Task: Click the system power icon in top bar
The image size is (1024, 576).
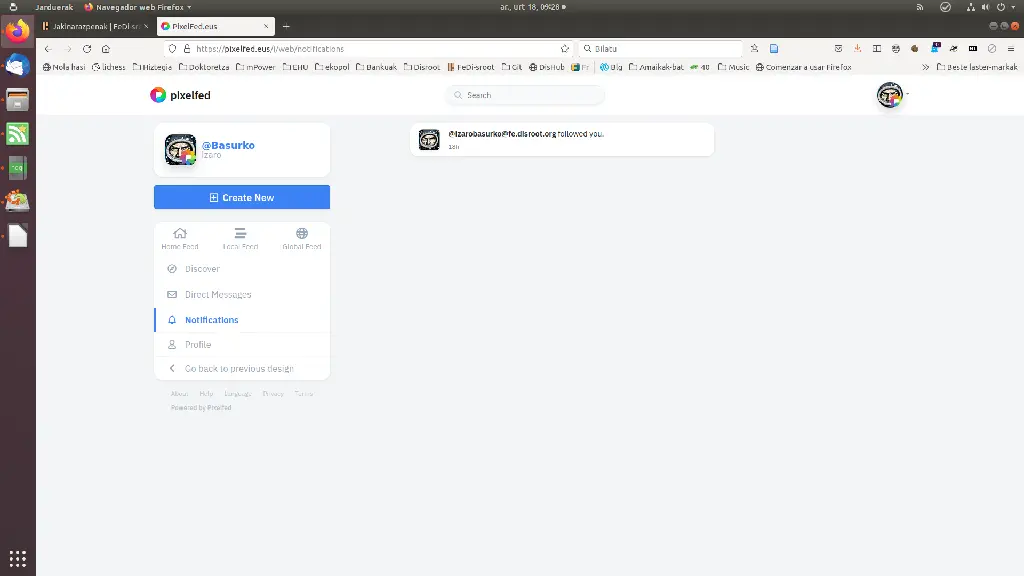Action: point(1001,7)
